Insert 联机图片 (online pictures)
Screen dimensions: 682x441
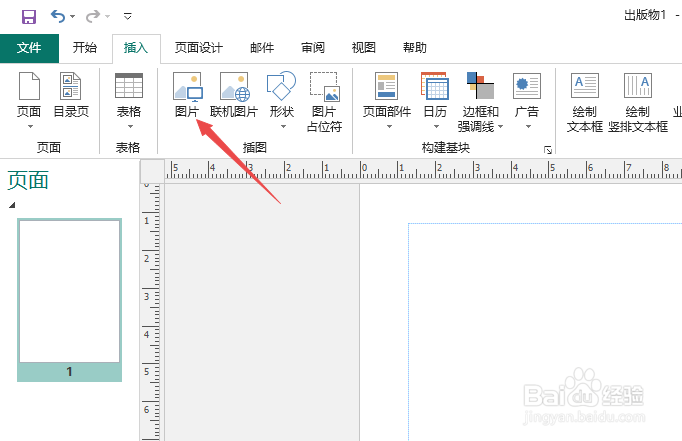pyautogui.click(x=234, y=95)
